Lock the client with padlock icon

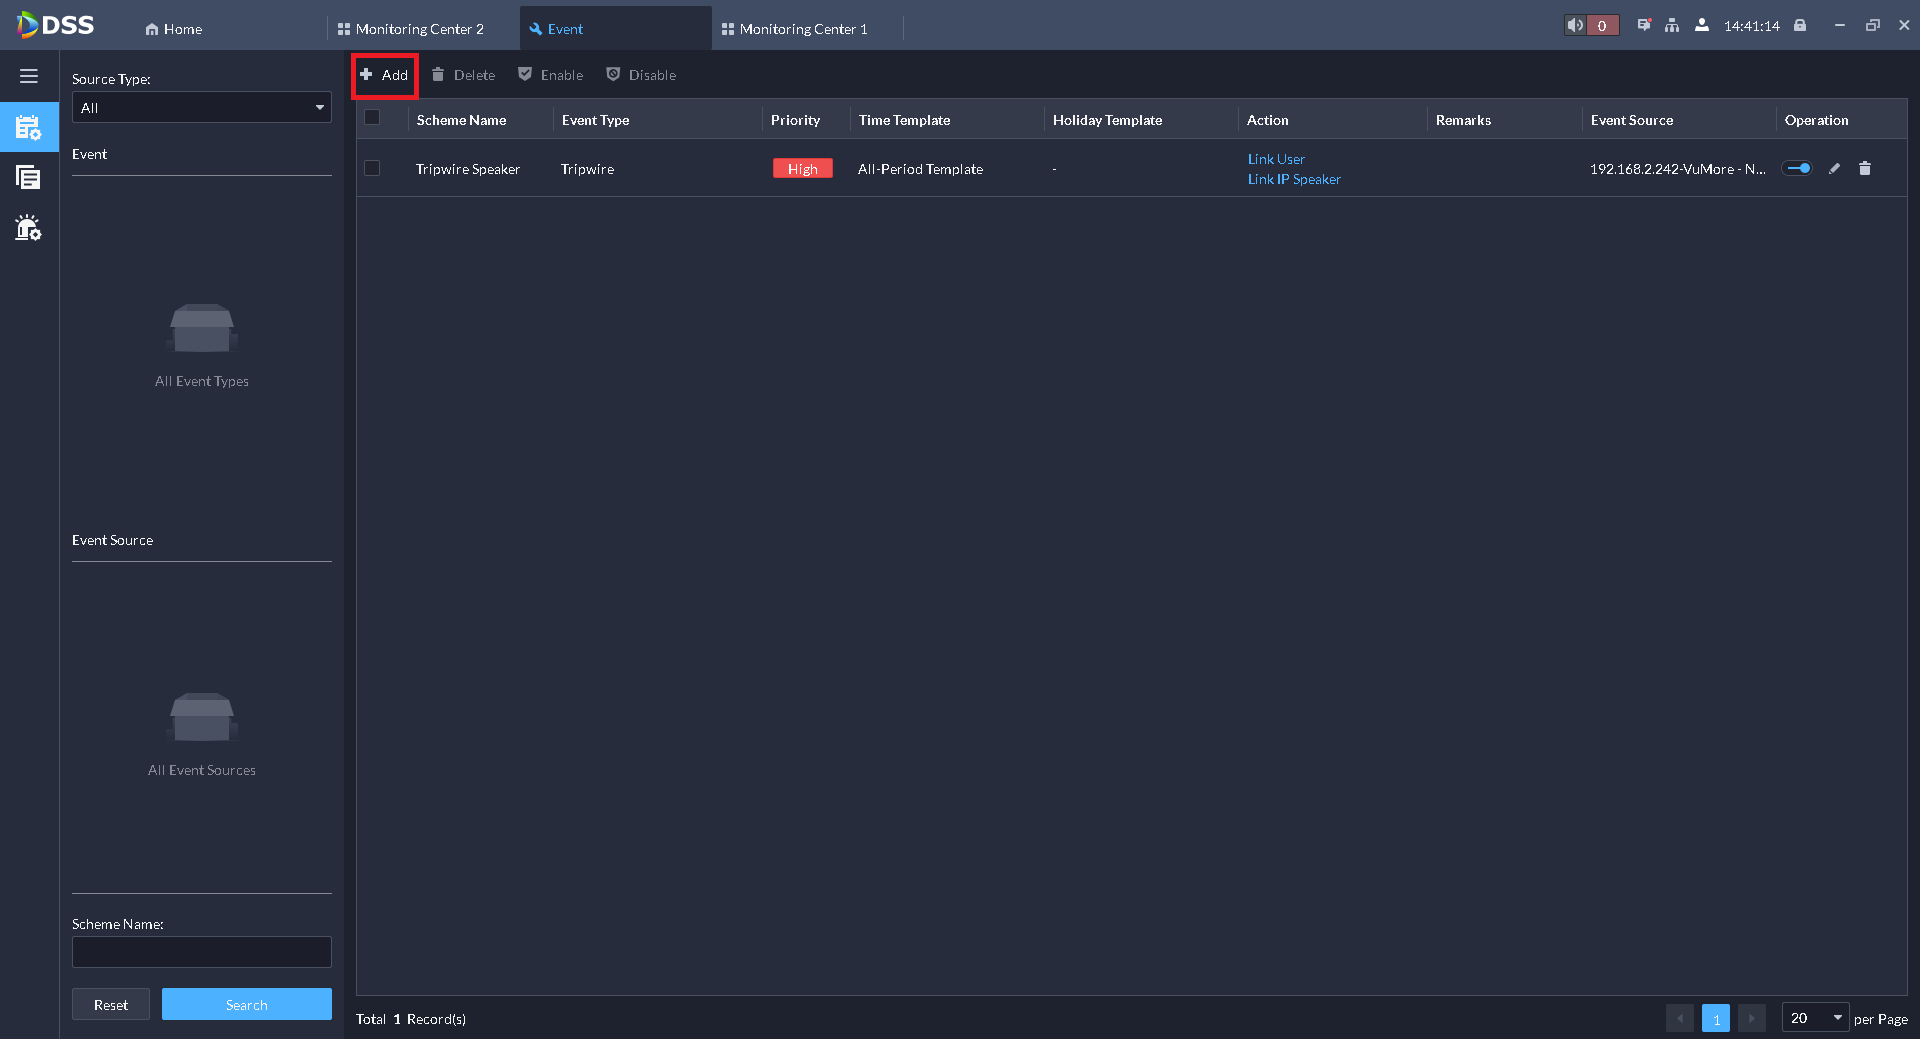(1800, 26)
